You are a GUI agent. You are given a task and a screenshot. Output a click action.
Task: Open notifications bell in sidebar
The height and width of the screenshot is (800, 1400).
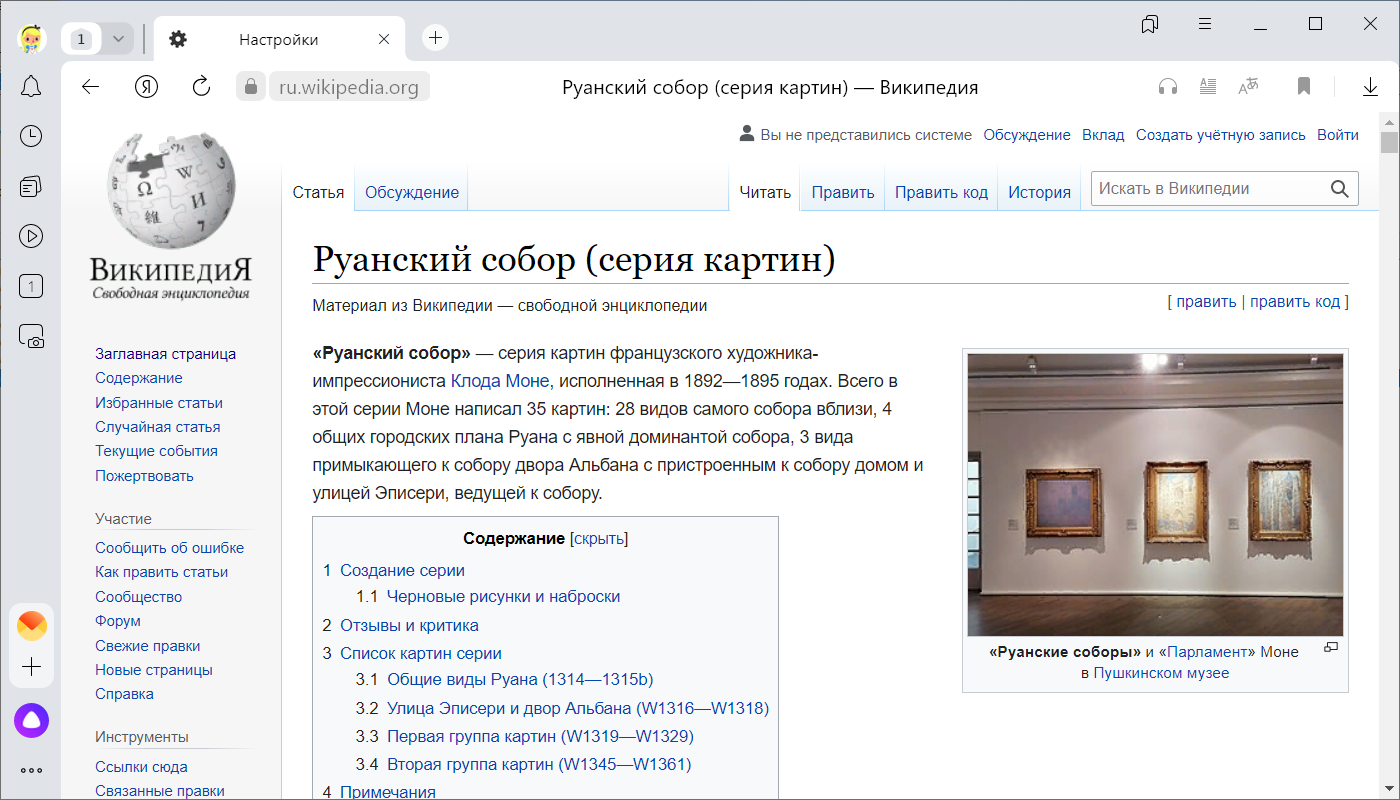tap(31, 87)
